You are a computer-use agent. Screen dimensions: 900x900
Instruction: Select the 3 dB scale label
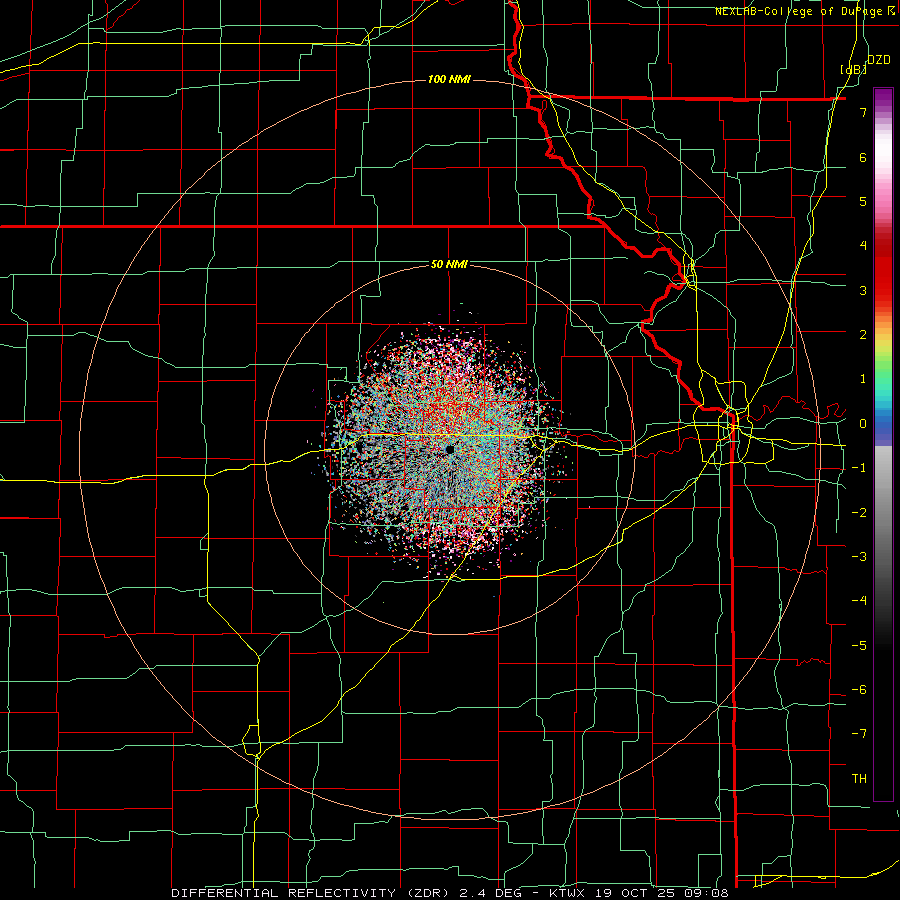pos(863,290)
